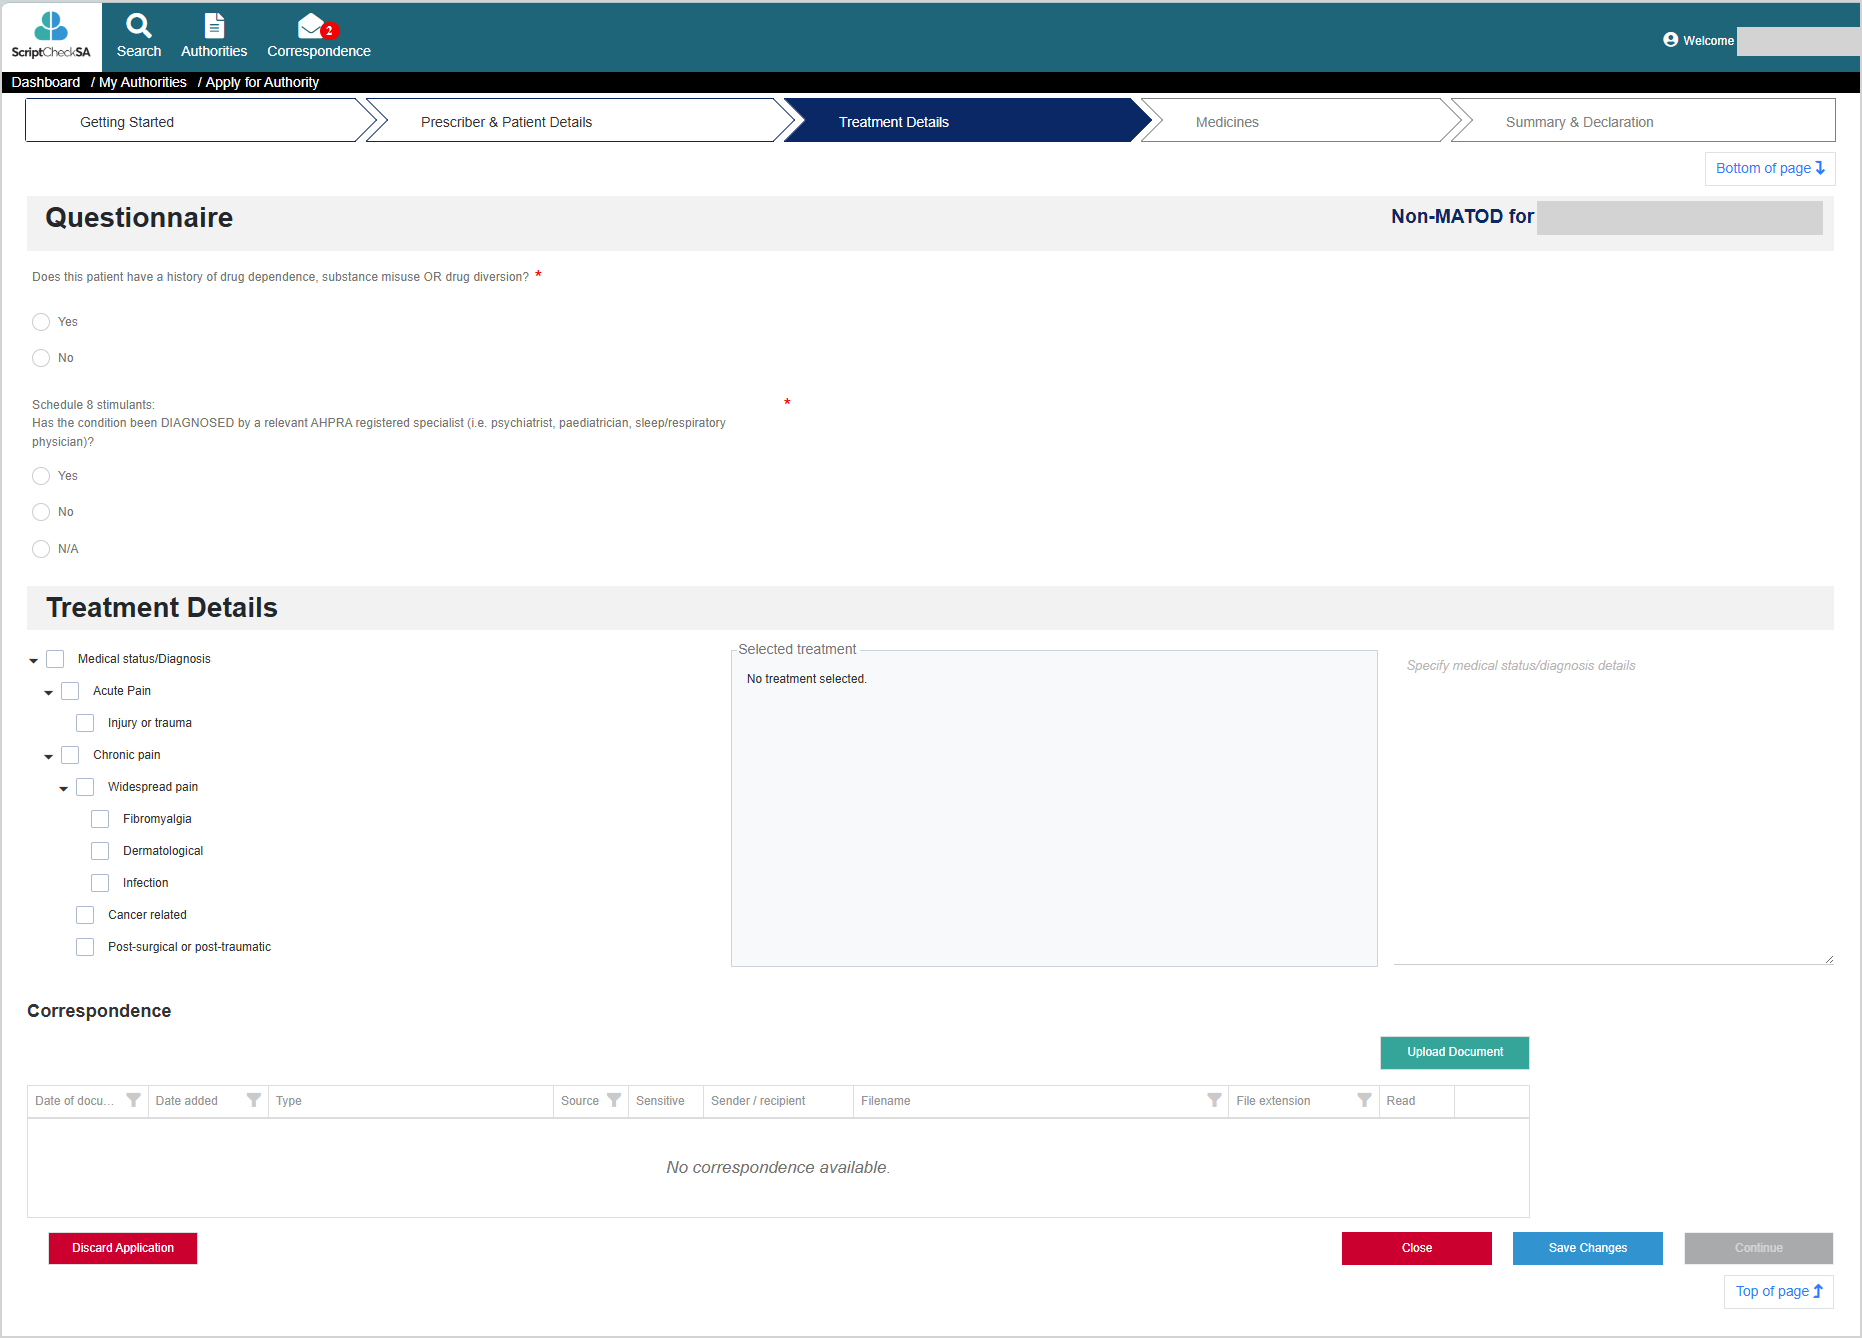Collapse the Widespread pain tree node

coord(63,788)
